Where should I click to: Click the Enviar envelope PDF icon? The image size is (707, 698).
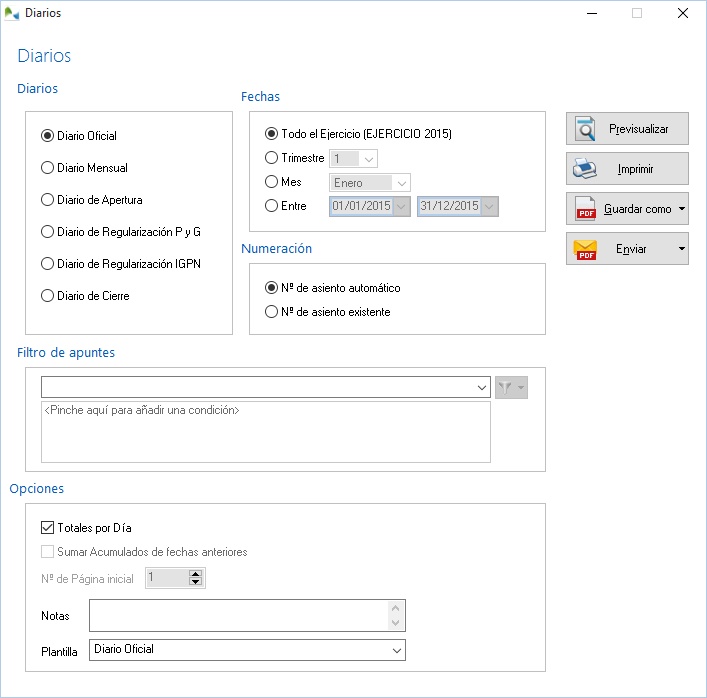pyautogui.click(x=585, y=249)
